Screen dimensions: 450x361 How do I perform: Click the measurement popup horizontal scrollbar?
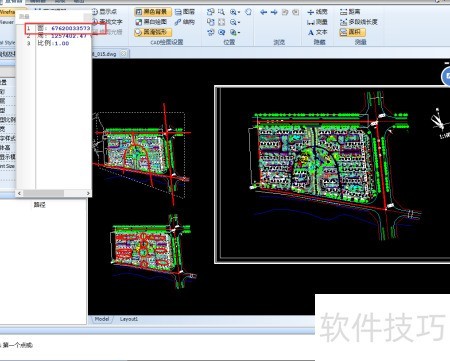click(x=54, y=193)
